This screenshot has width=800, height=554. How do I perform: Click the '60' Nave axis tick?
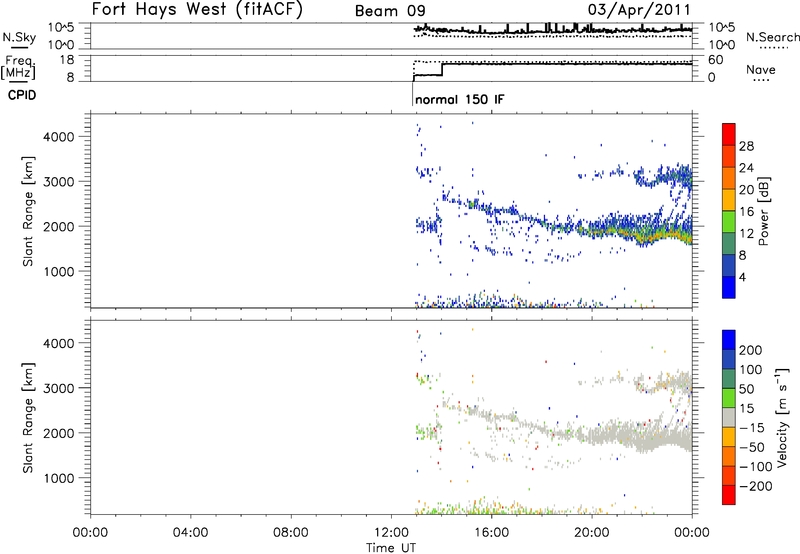[x=715, y=60]
